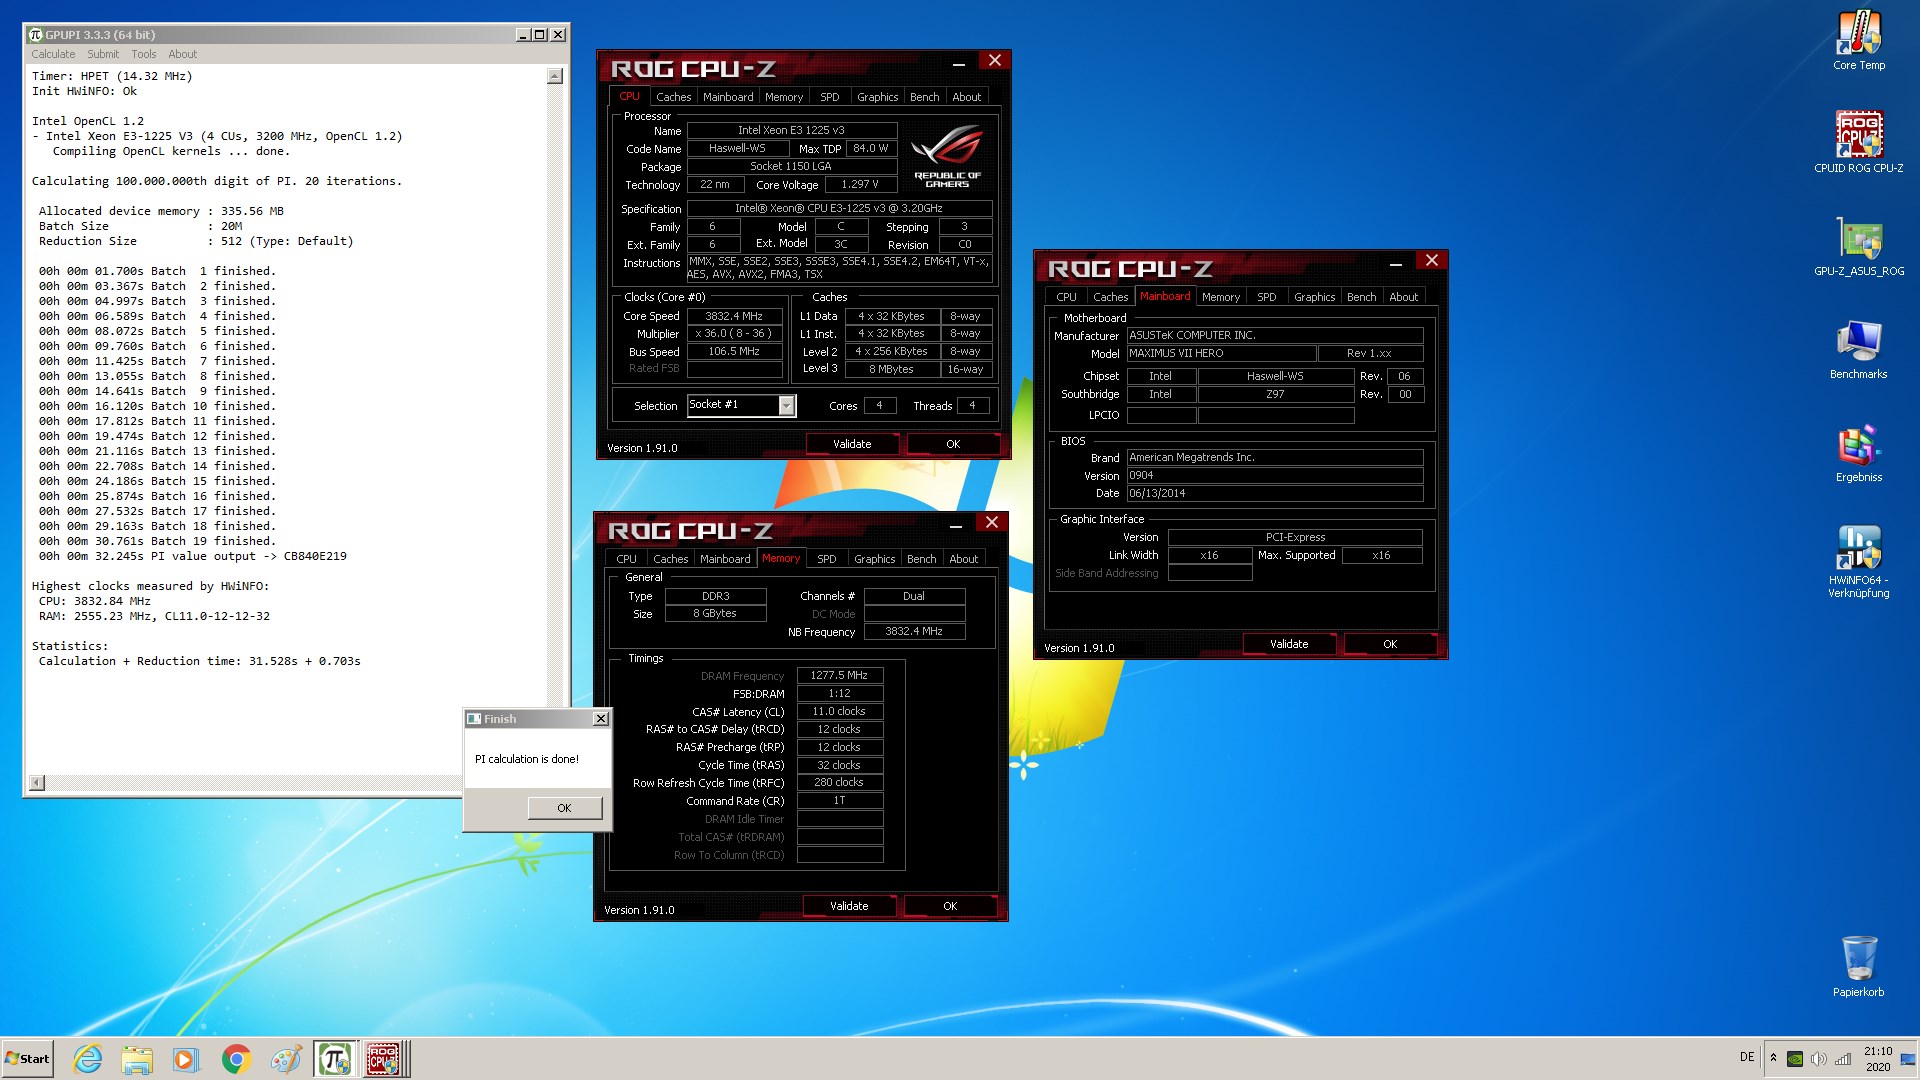Open Windows Media Player from taskbar
The width and height of the screenshot is (1920, 1080).
(186, 1059)
